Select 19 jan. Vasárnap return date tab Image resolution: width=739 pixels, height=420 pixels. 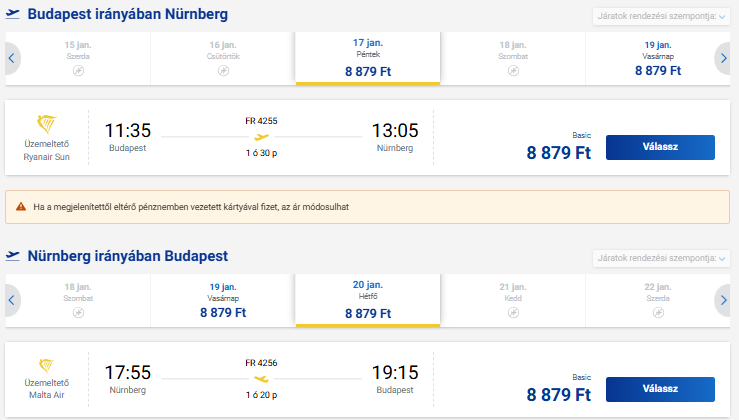[223, 300]
